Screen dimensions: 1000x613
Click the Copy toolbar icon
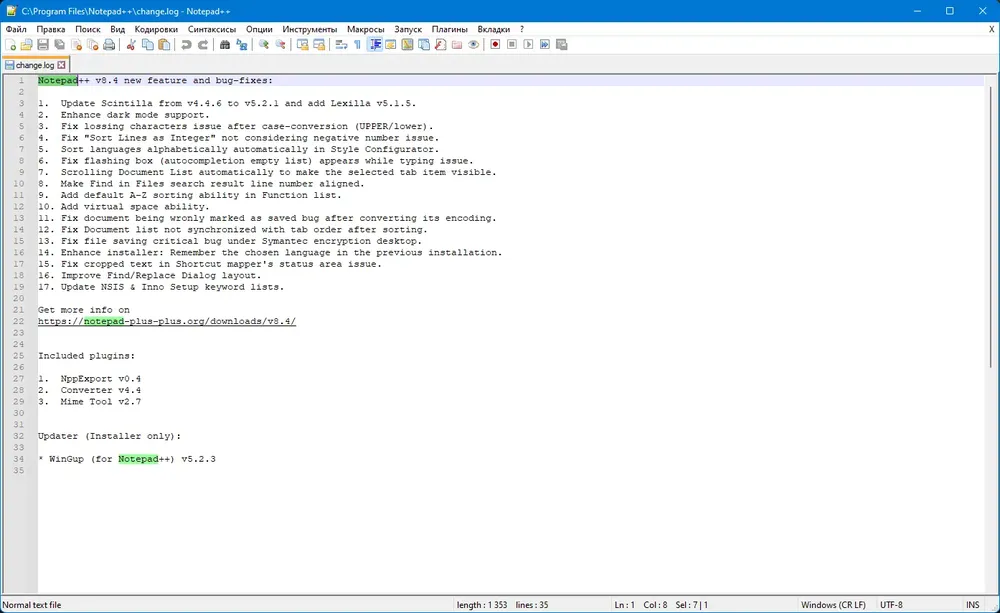pyautogui.click(x=147, y=45)
